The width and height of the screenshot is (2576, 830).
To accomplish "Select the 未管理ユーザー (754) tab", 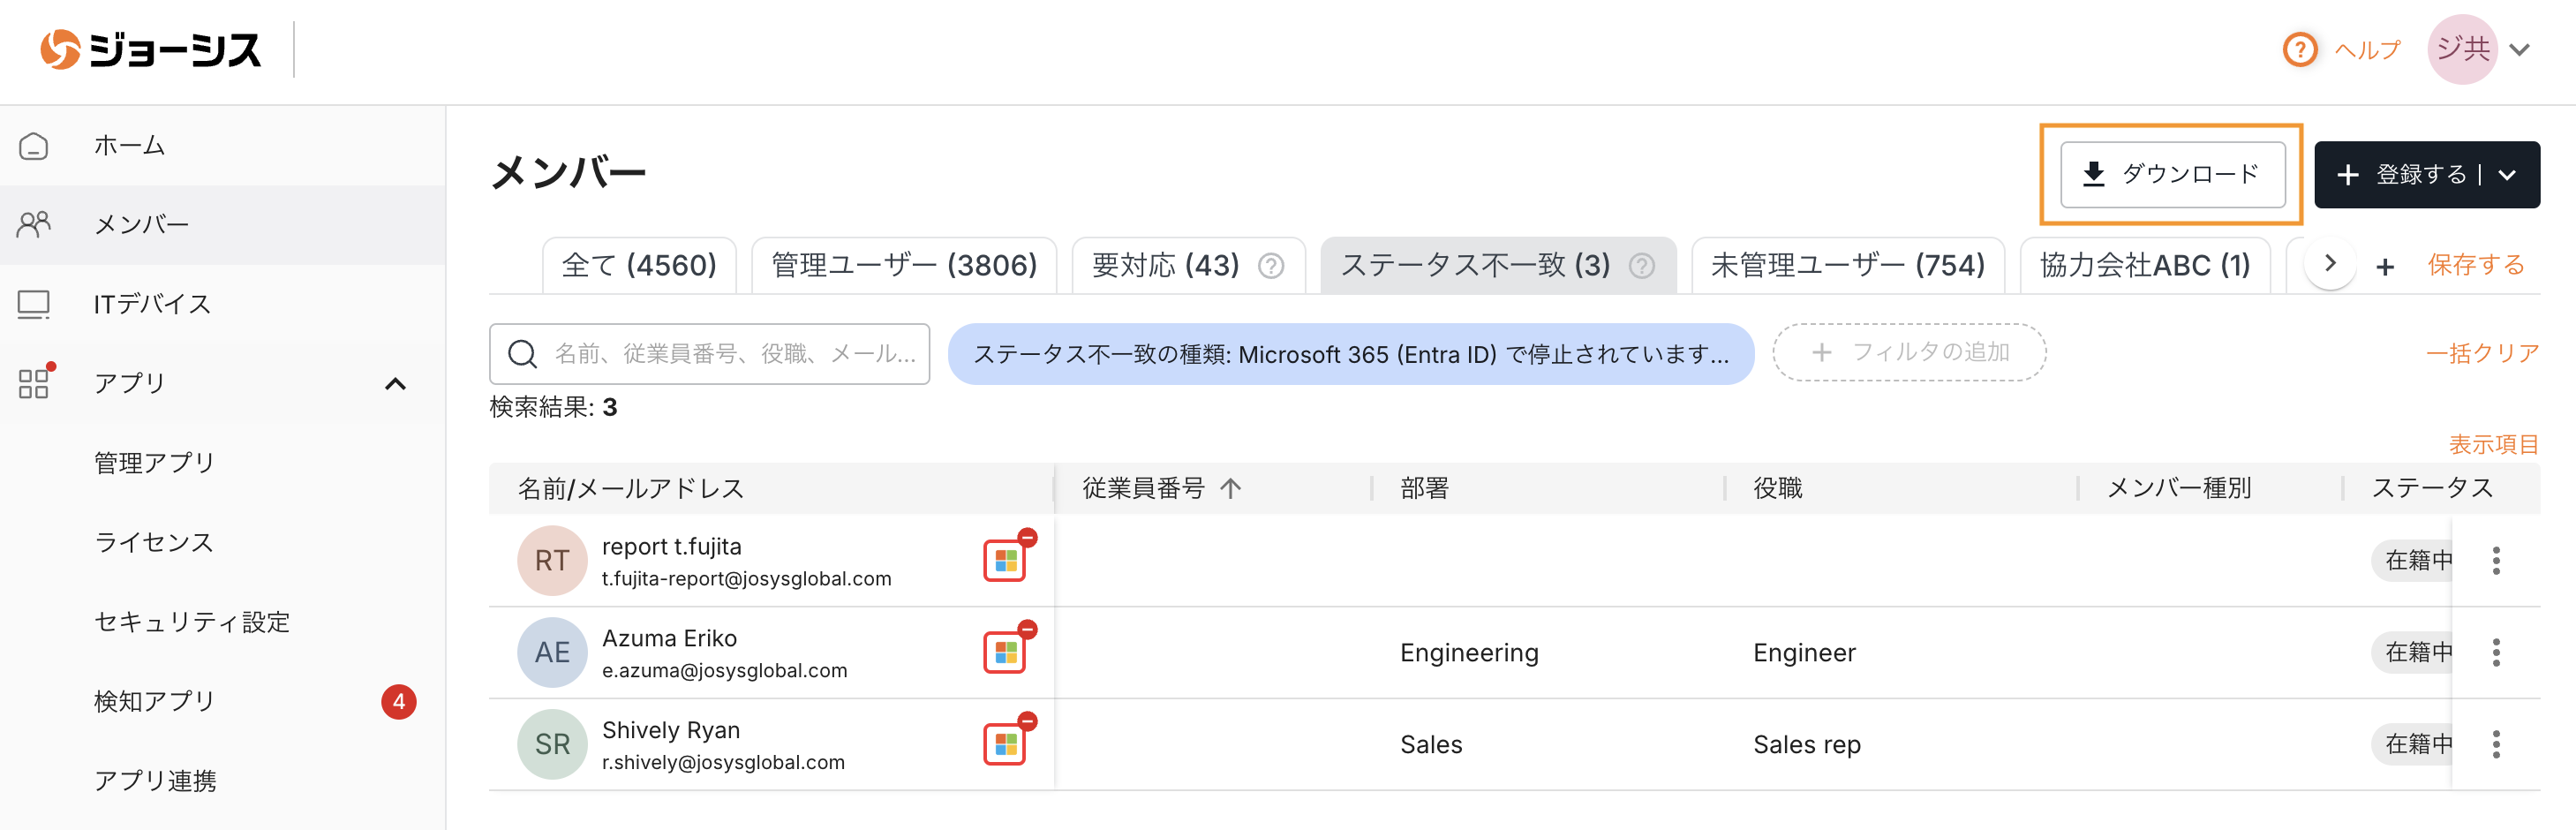I will click(1847, 265).
